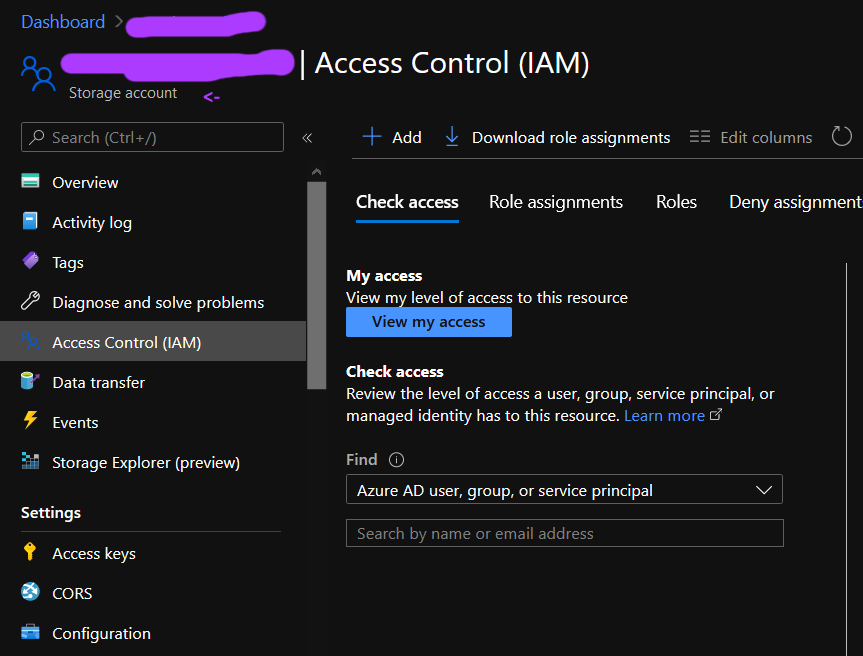
Task: Click the lightning bolt Events icon
Action: [x=30, y=420]
